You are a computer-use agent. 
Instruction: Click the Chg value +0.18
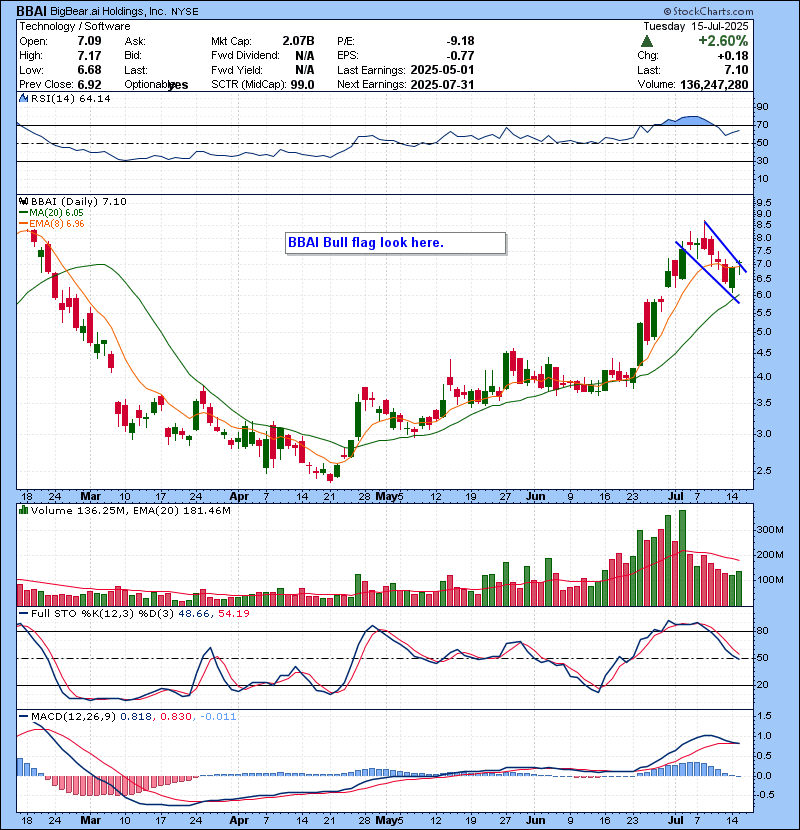[733, 56]
